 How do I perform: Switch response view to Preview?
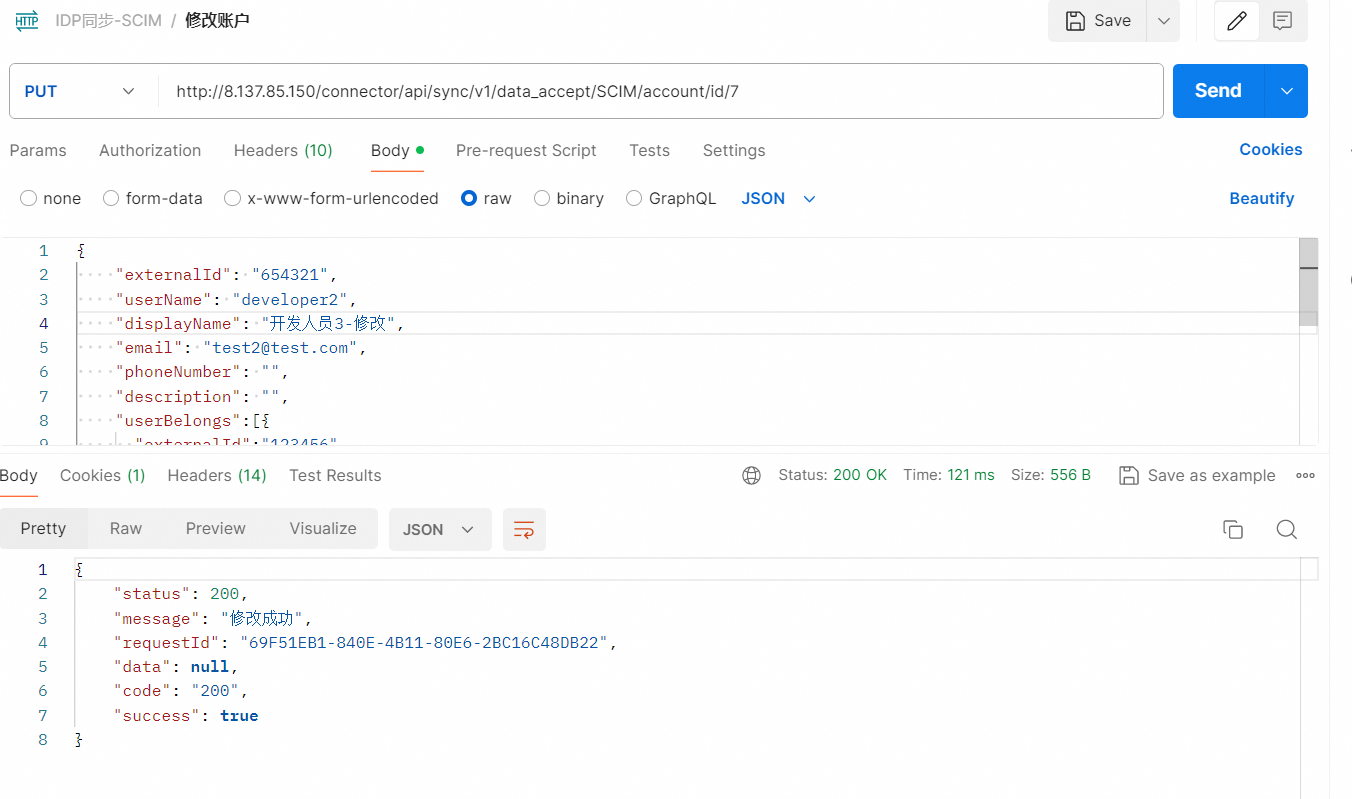tap(215, 528)
